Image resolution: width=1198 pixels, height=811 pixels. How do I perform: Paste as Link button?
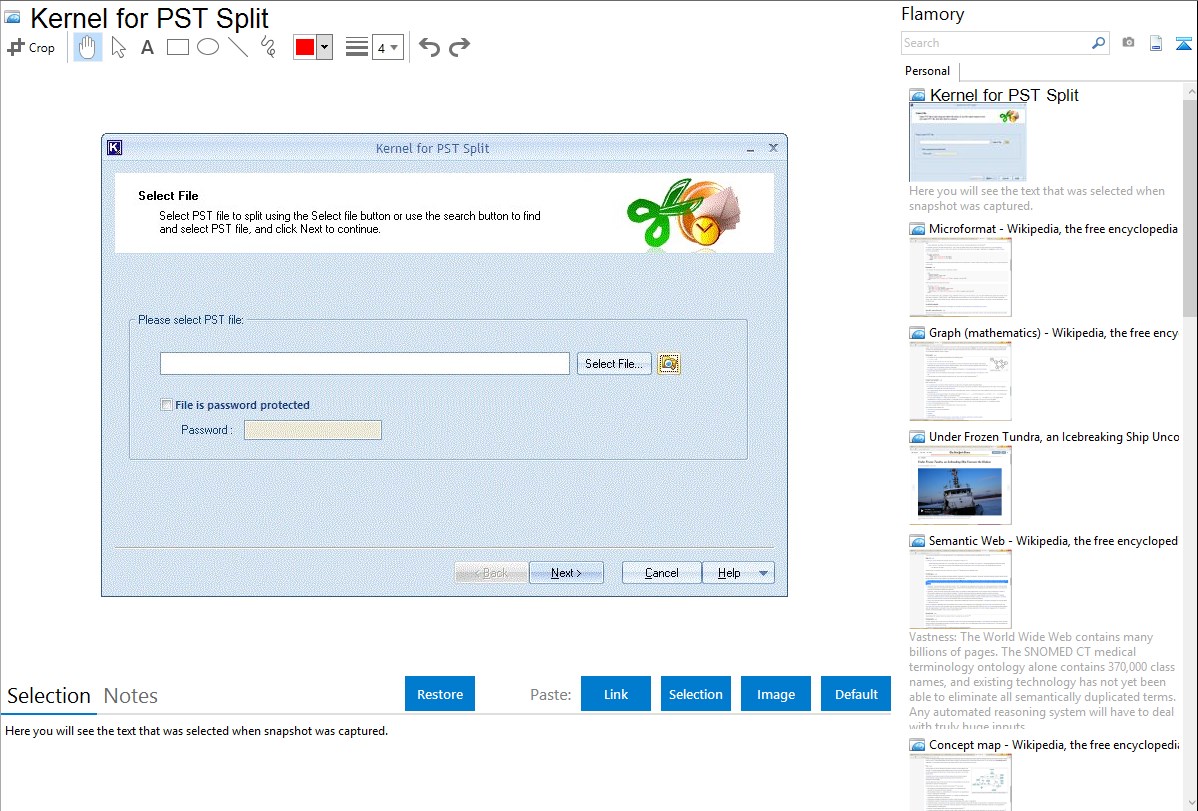pyautogui.click(x=616, y=694)
